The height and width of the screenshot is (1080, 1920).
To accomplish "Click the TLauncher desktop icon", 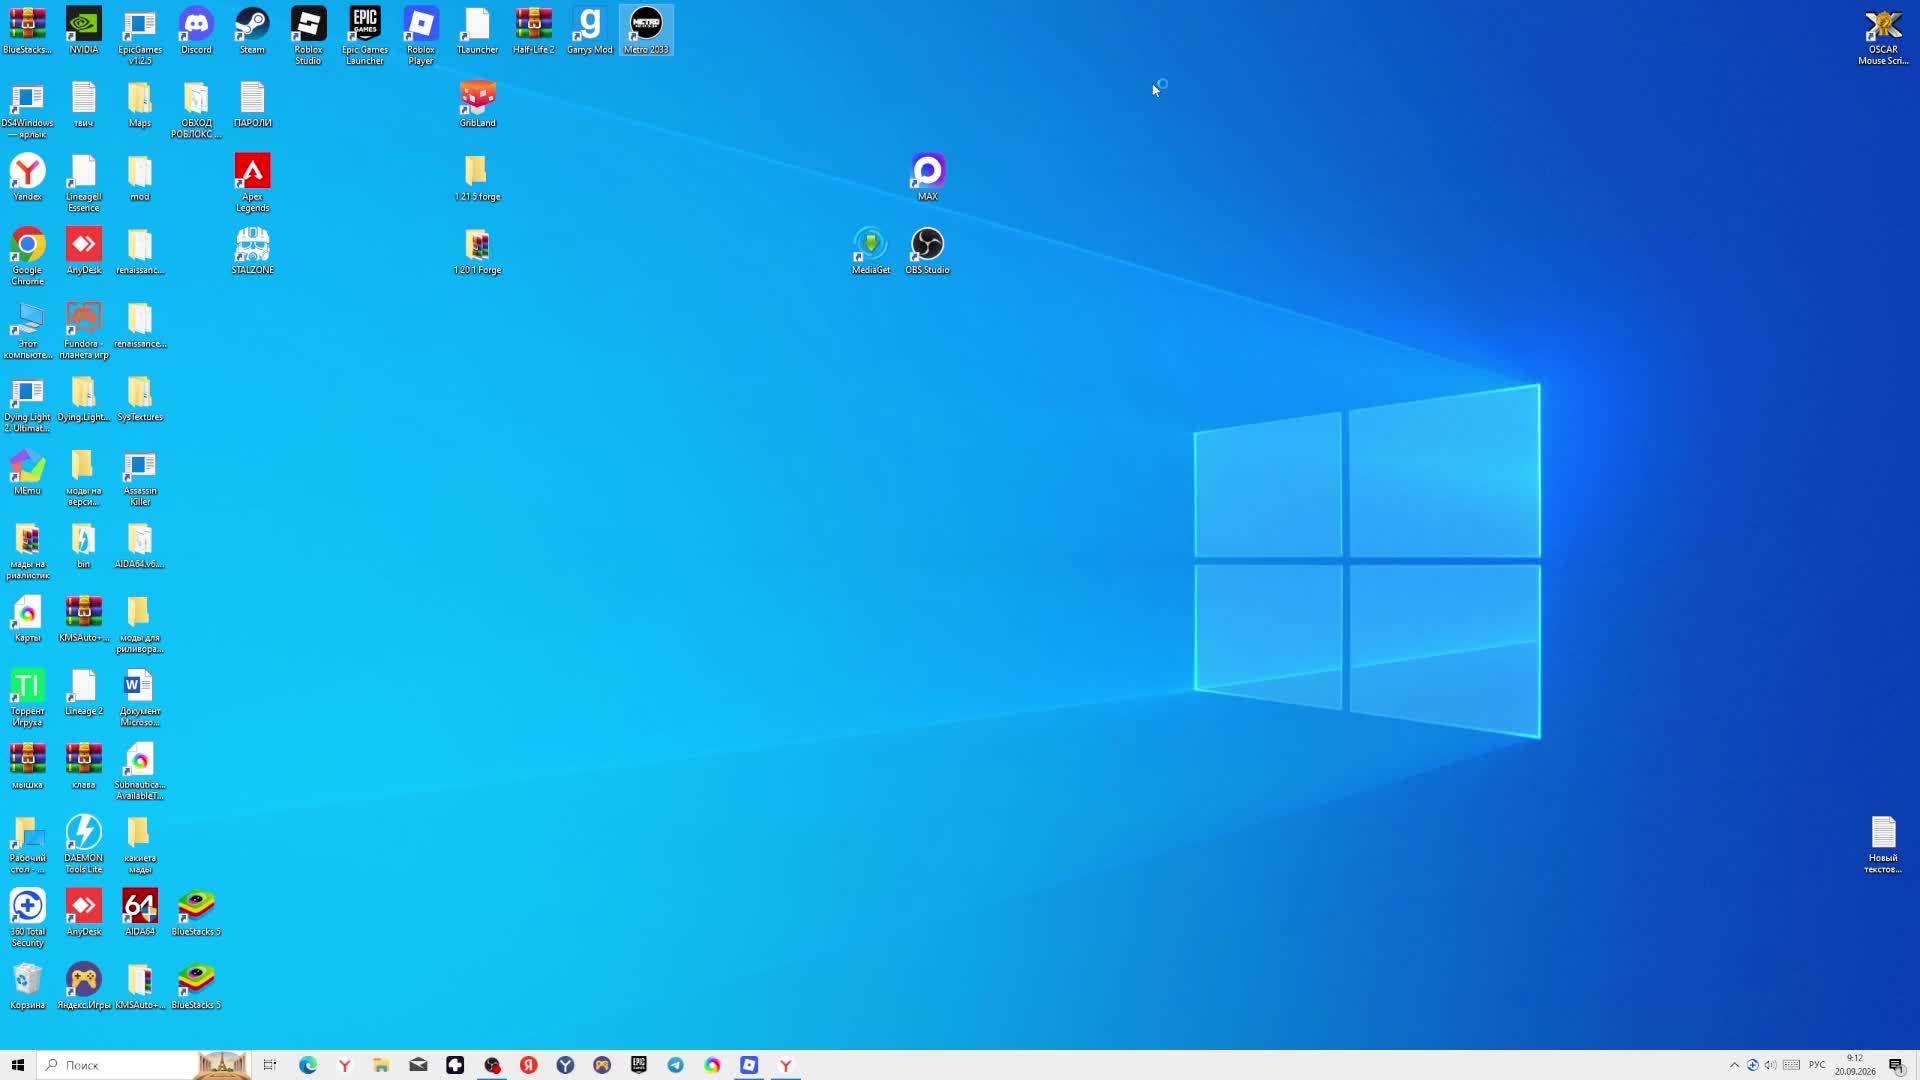I will click(x=477, y=30).
